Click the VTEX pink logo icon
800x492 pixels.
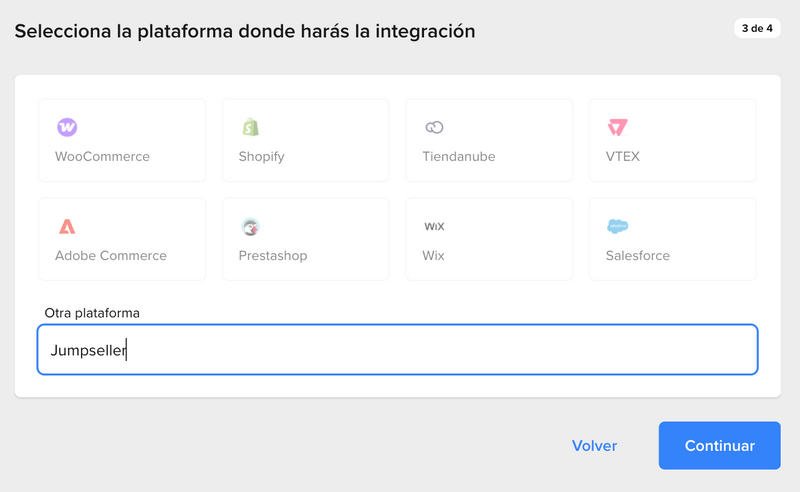click(x=617, y=127)
